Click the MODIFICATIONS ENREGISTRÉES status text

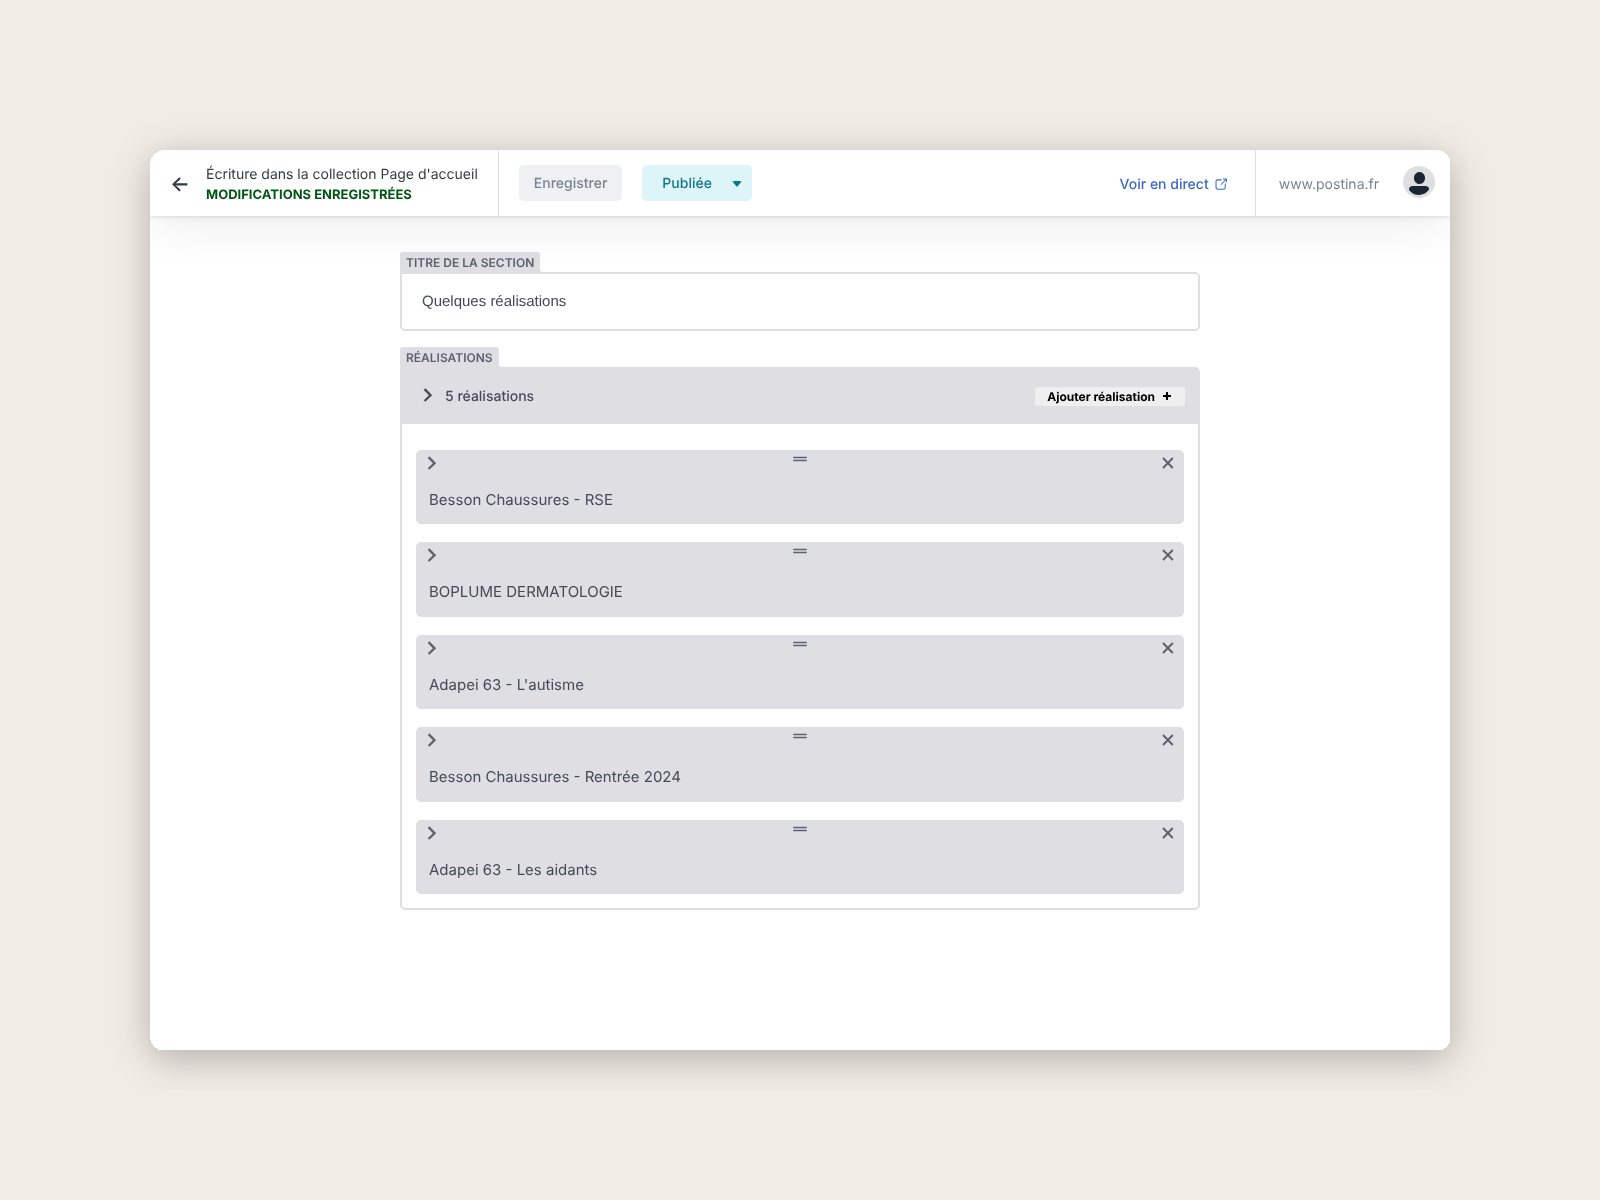[309, 194]
